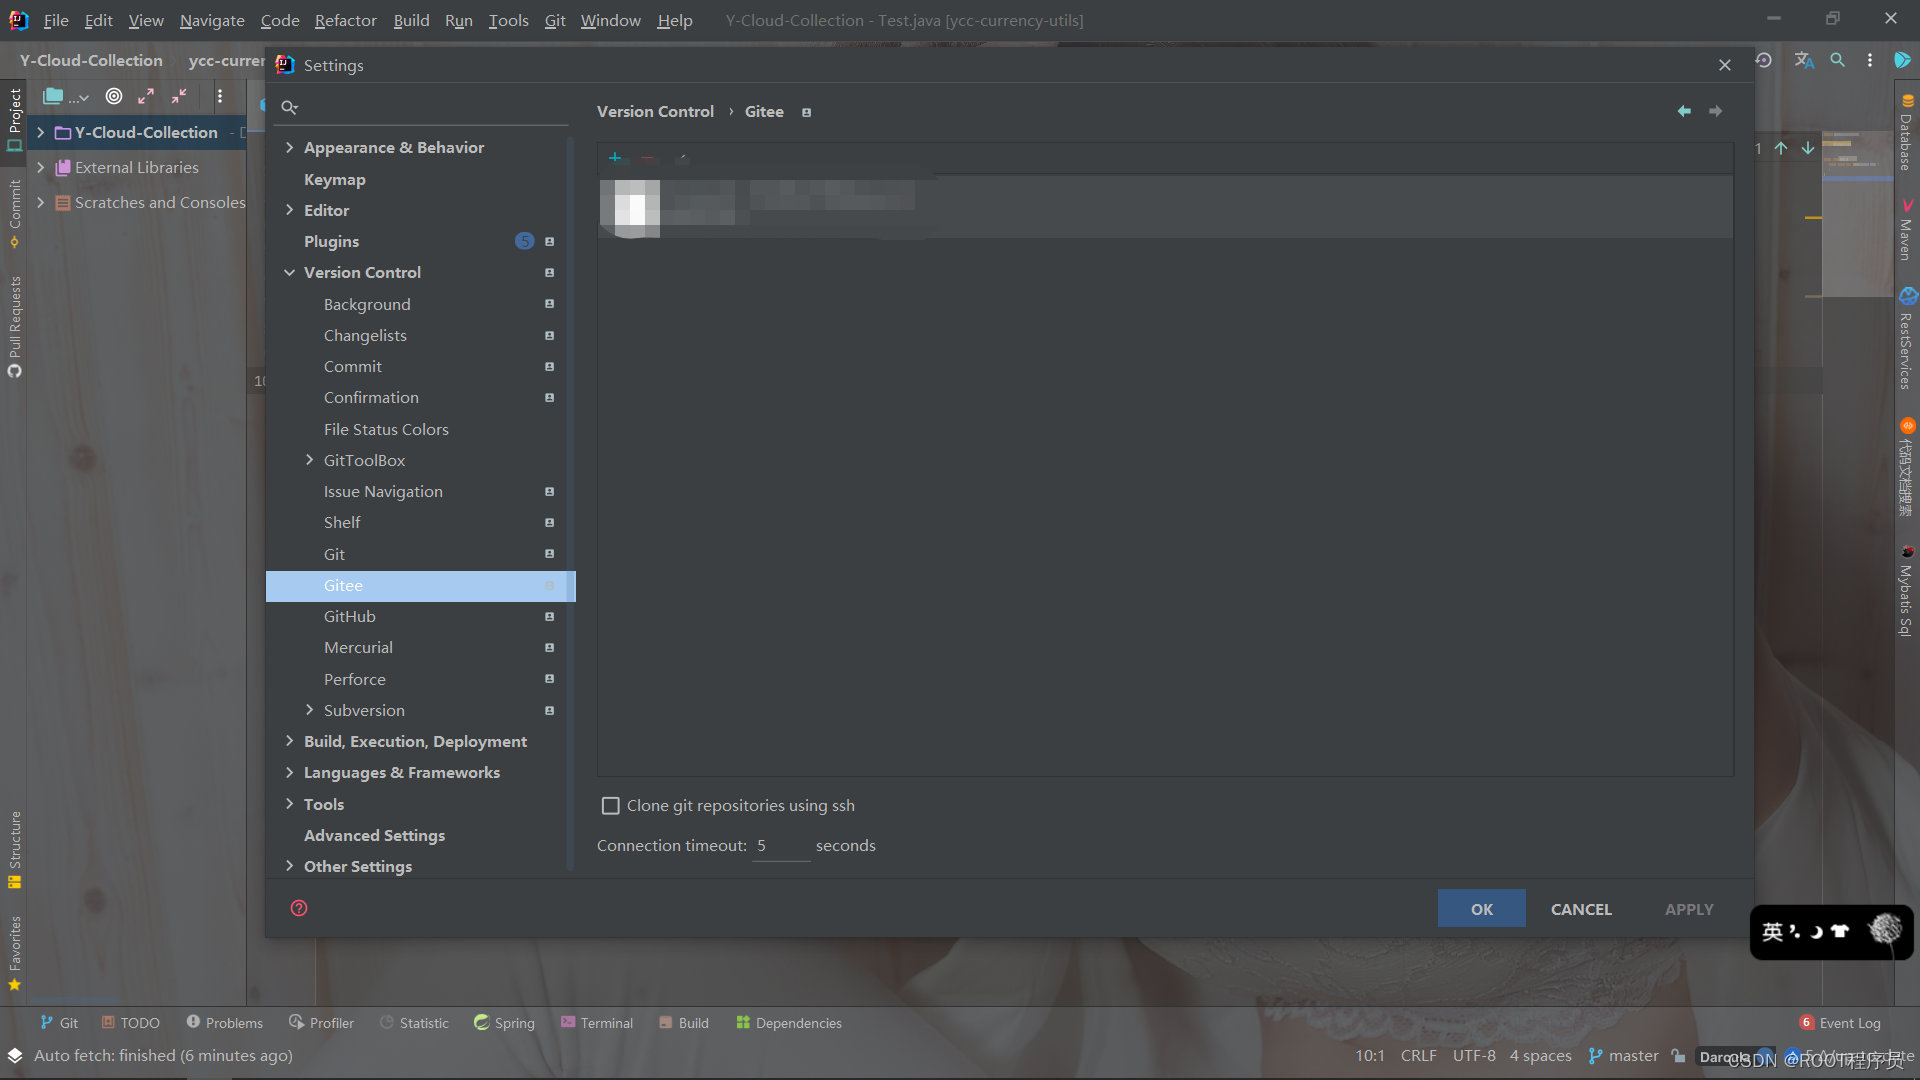
Task: Click the locate target icon in Project panel
Action: point(114,96)
